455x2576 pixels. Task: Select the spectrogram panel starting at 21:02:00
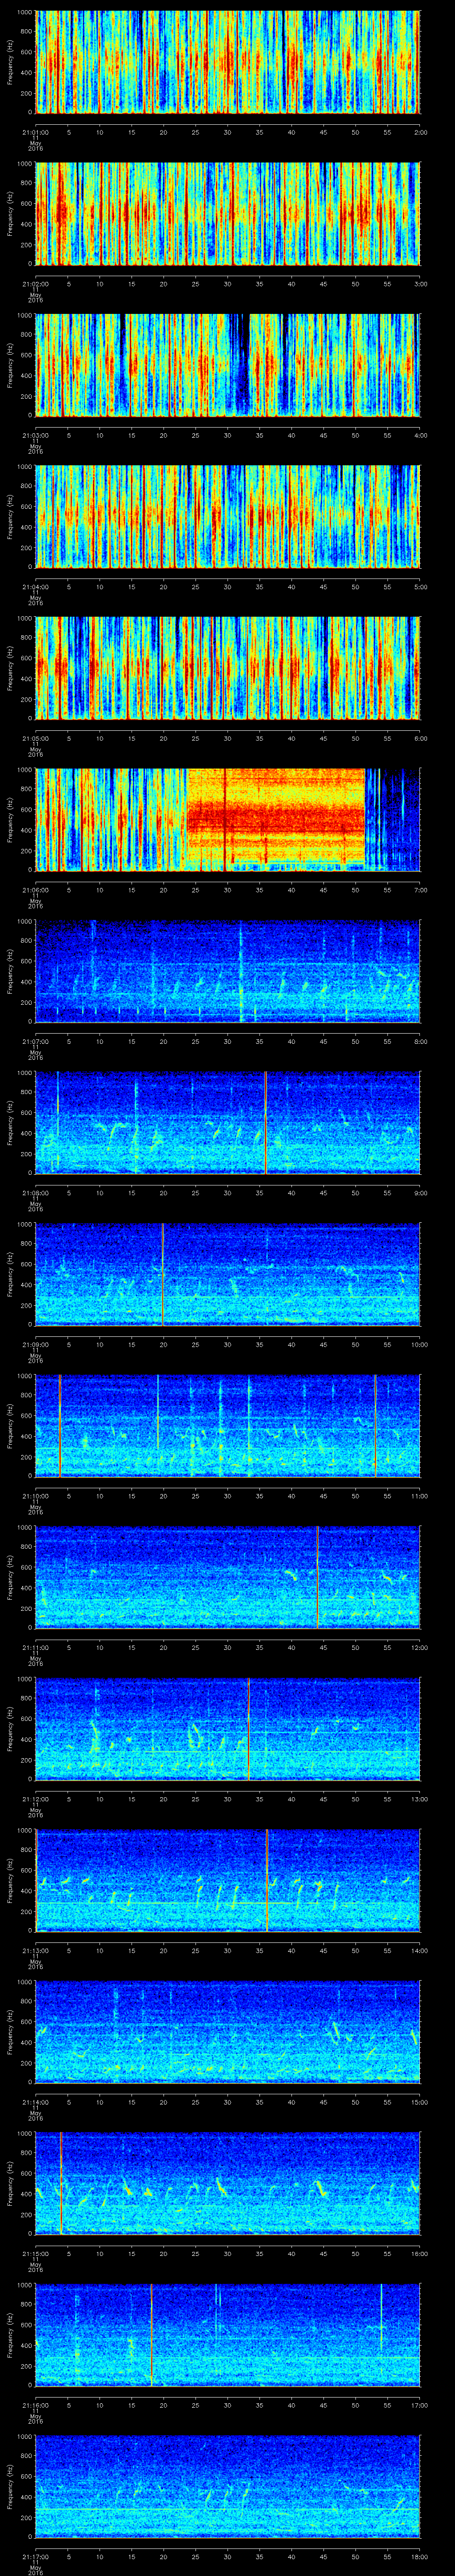coord(228,213)
